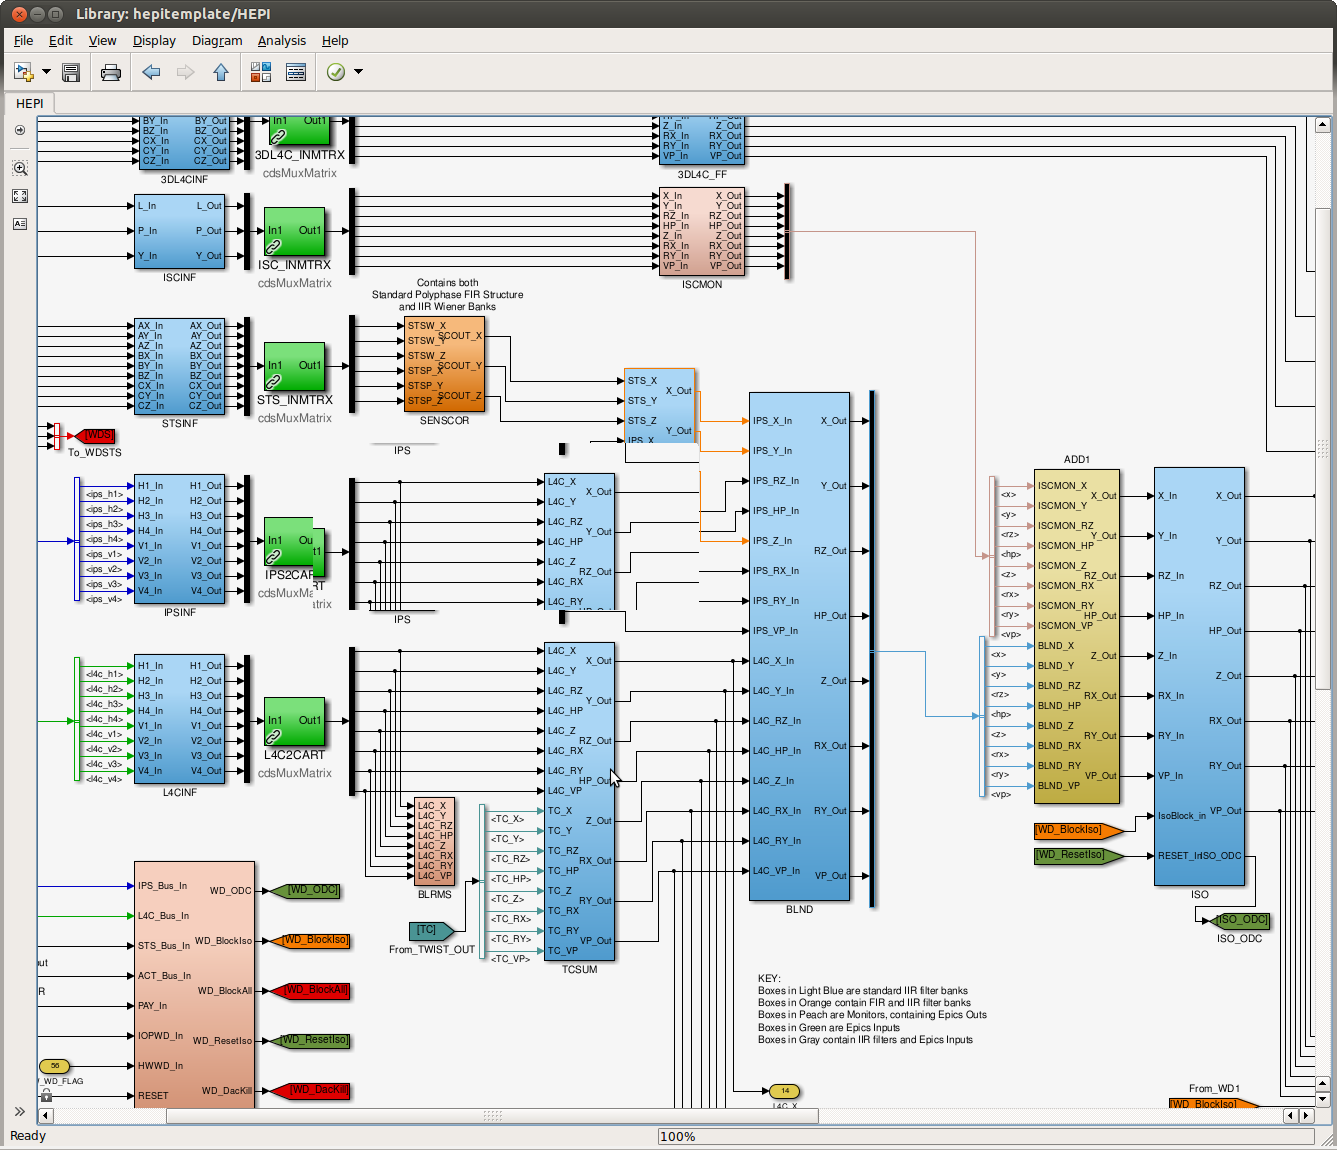Select the BLRMS block
Image resolution: width=1337 pixels, height=1150 pixels.
coord(435,841)
